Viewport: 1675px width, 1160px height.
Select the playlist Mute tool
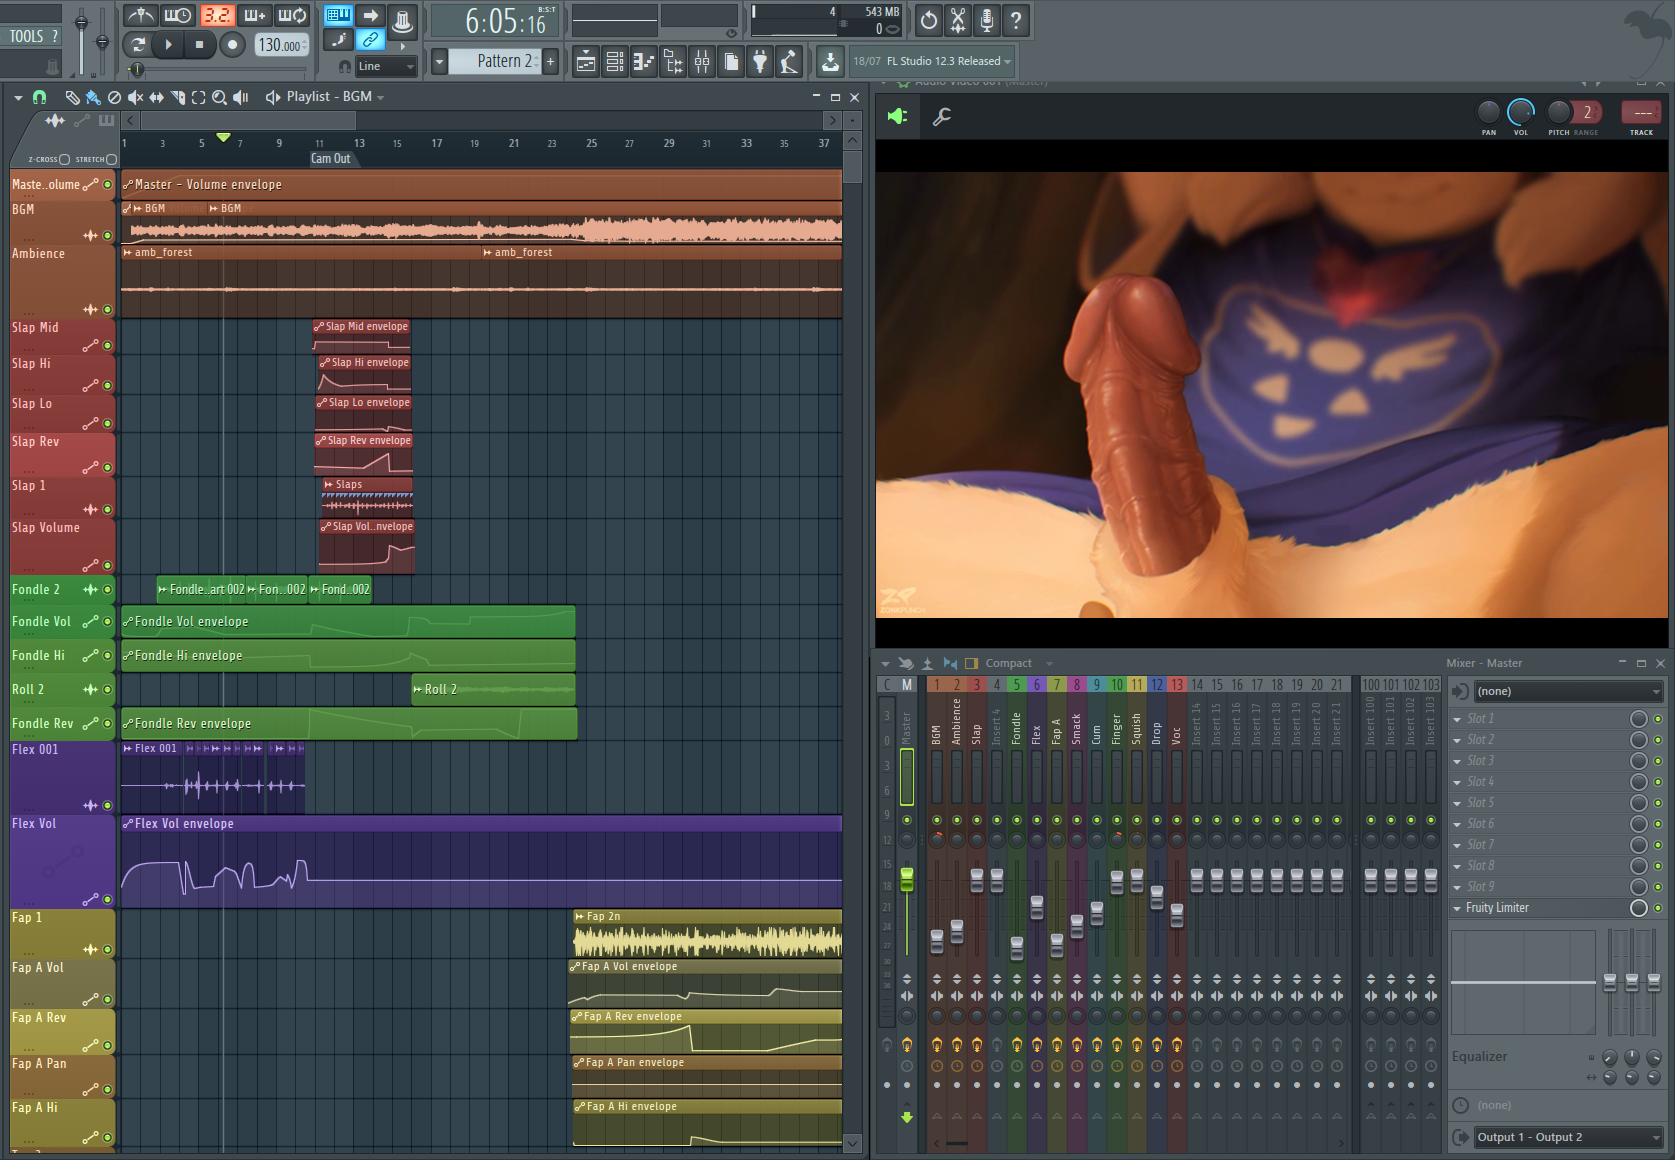coord(135,97)
